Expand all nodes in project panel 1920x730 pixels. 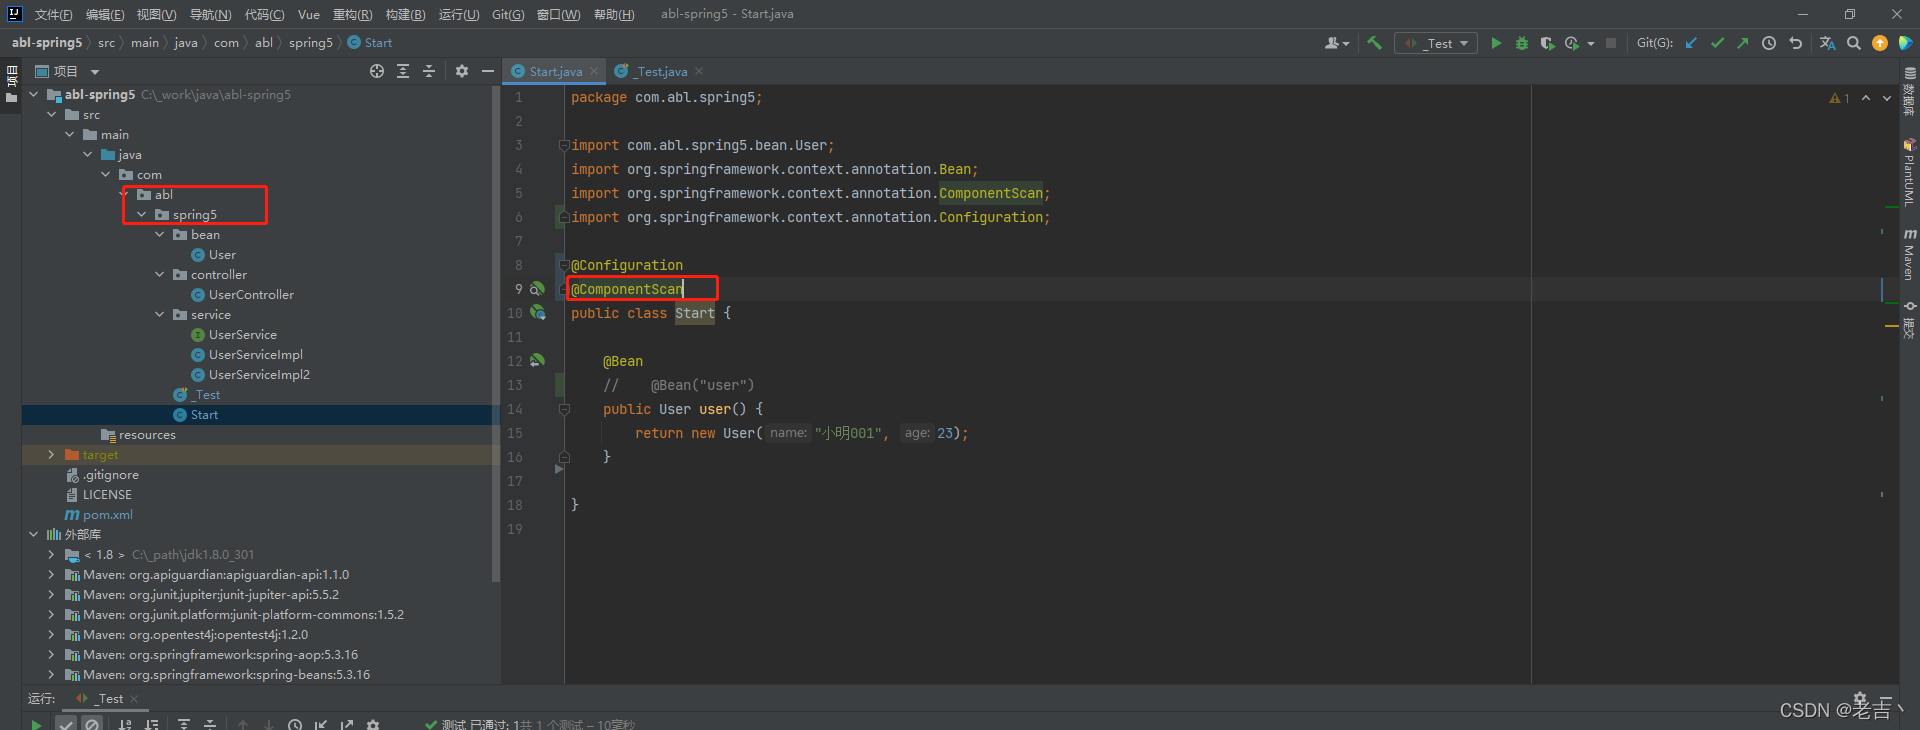(x=403, y=71)
